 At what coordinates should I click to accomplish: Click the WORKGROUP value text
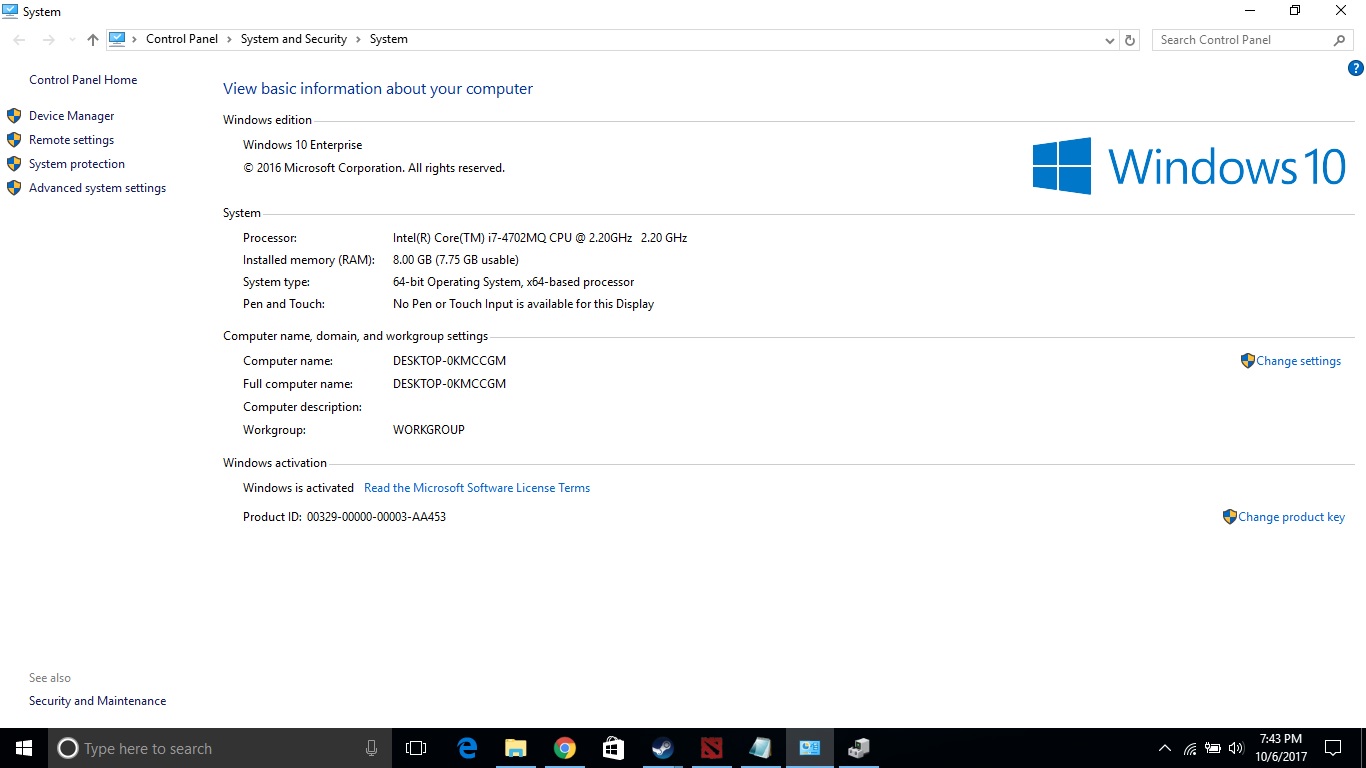coord(429,430)
